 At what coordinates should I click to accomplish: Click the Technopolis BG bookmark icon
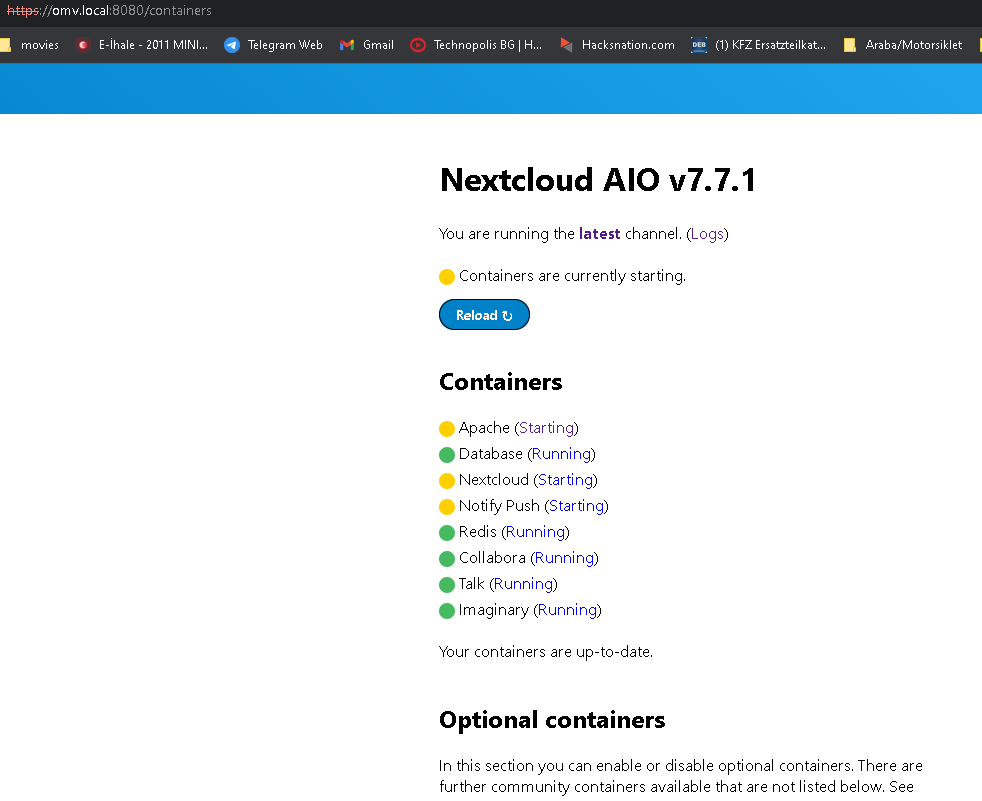(418, 45)
